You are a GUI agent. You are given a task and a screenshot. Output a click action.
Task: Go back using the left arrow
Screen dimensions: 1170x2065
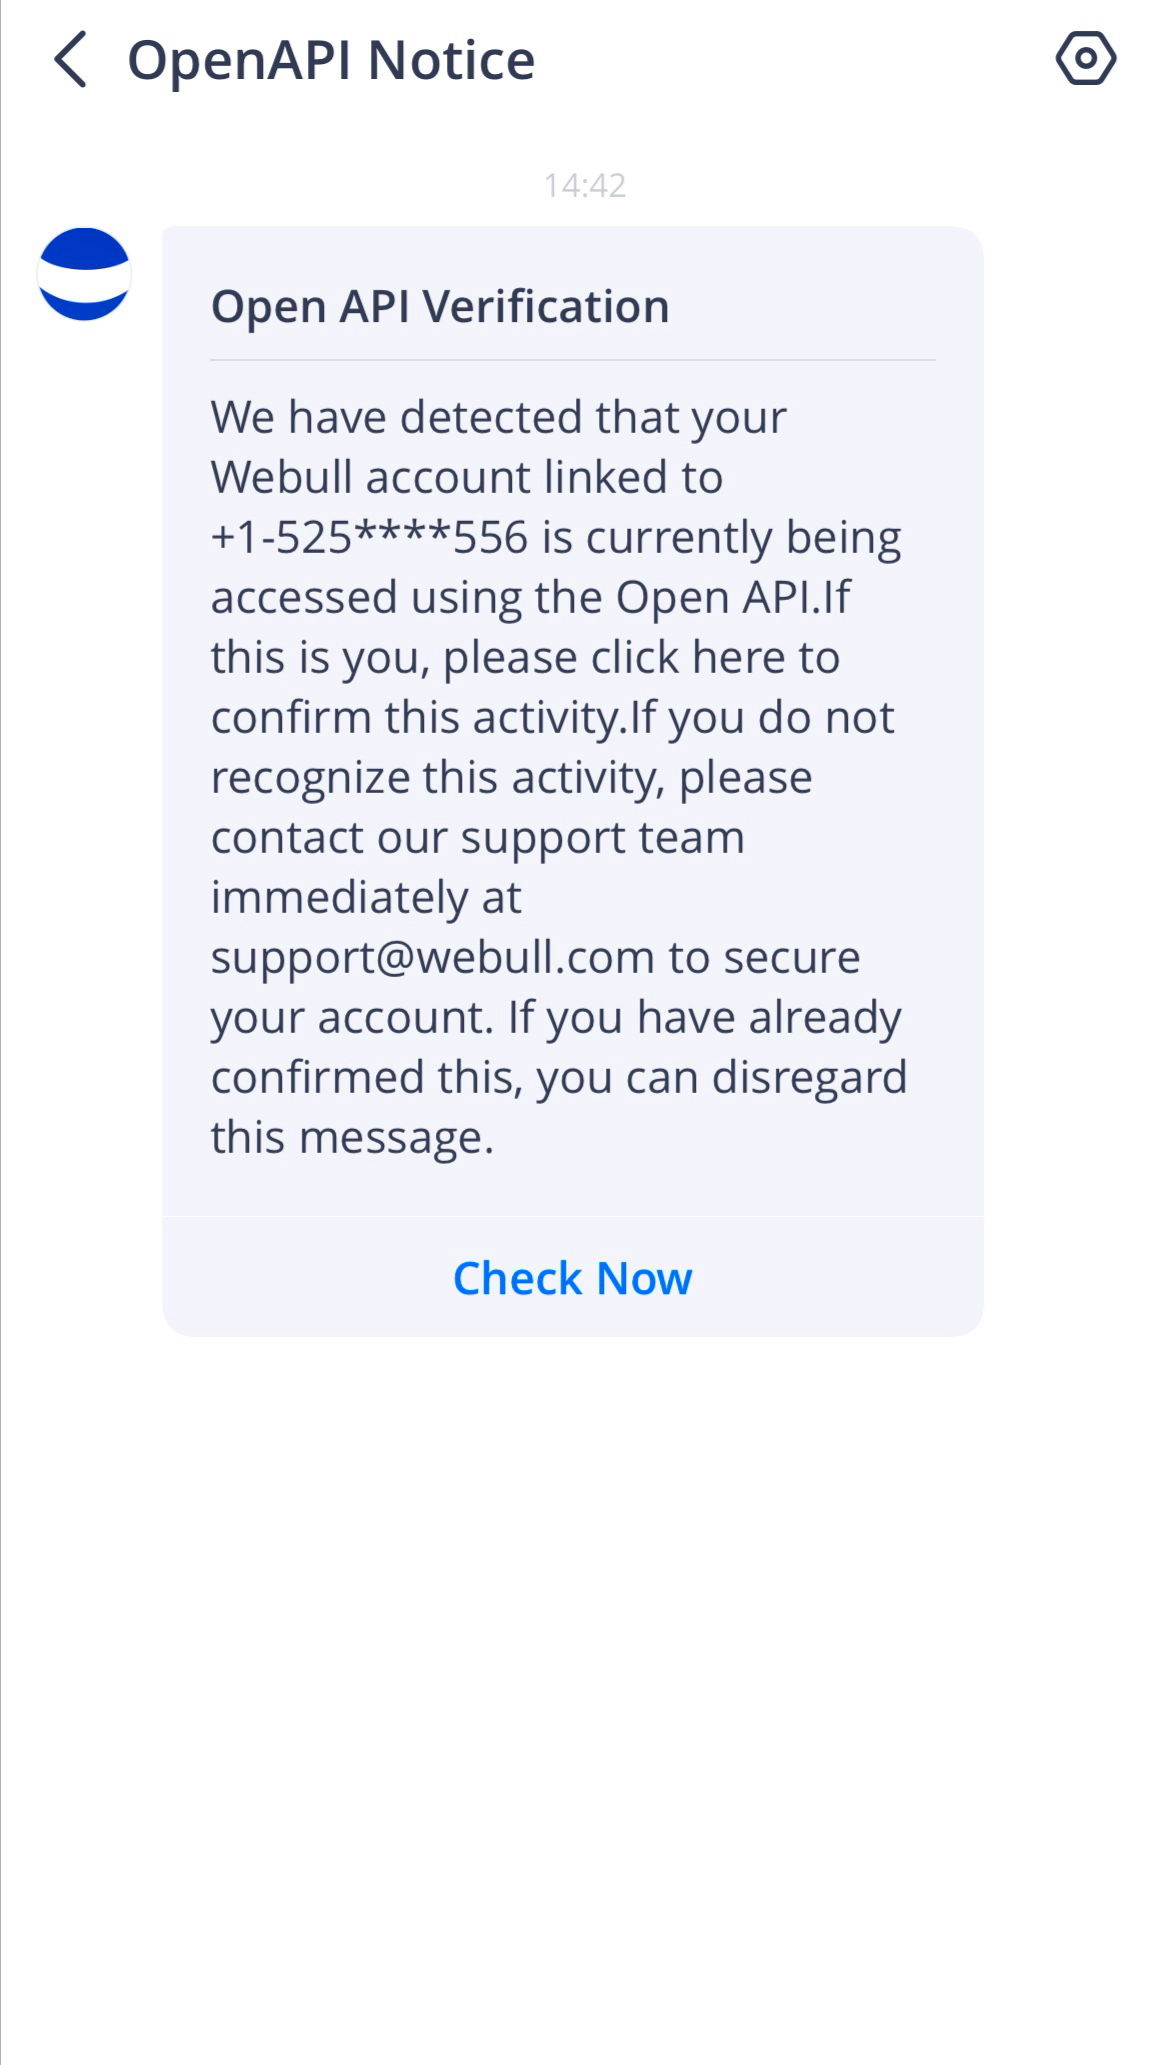(70, 60)
